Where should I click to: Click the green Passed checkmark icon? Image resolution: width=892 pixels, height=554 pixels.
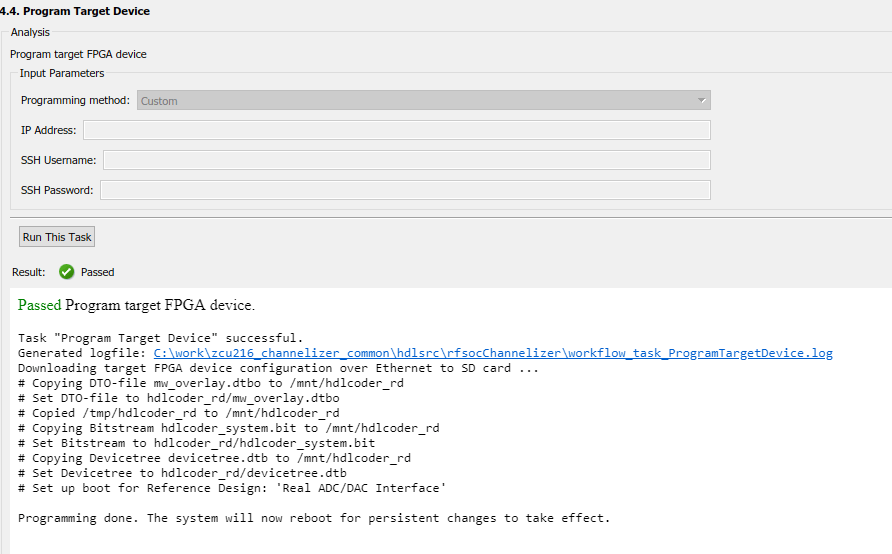(x=67, y=272)
